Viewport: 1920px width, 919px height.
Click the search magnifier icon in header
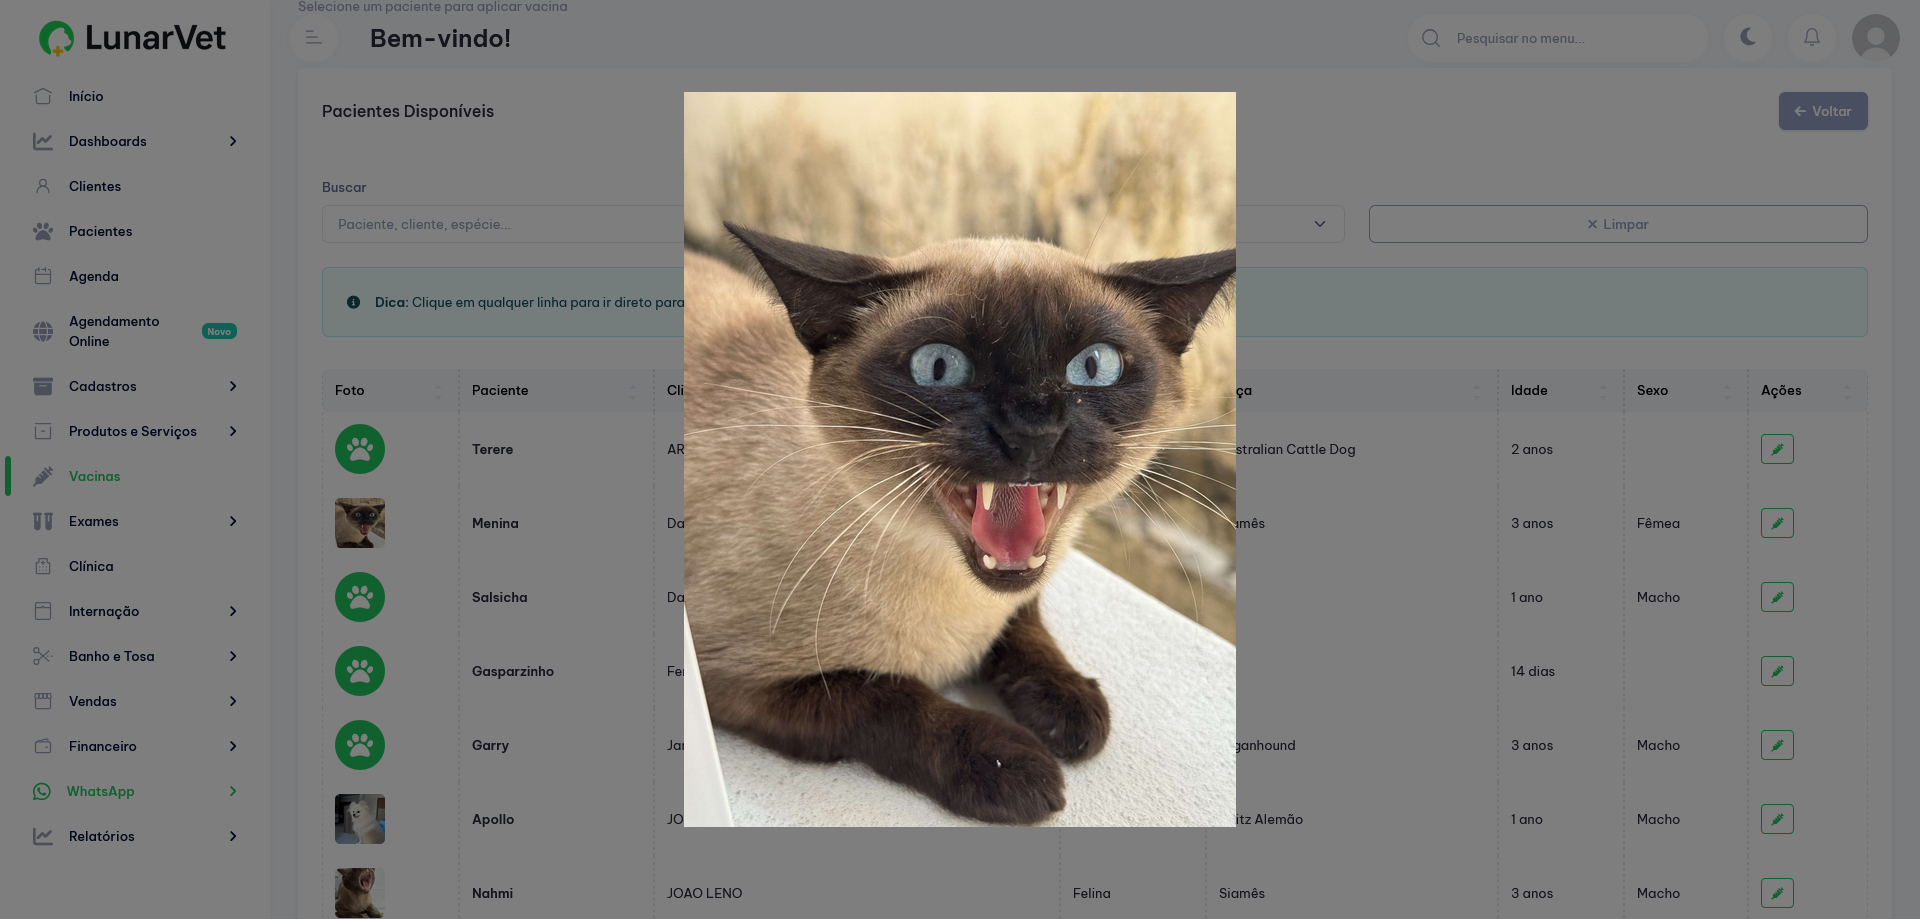pos(1431,38)
